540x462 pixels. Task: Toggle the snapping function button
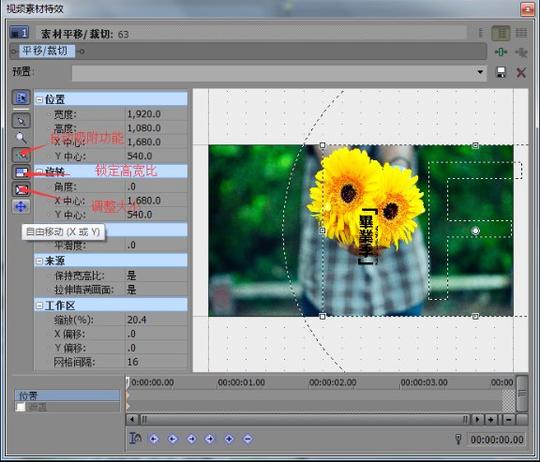point(21,155)
